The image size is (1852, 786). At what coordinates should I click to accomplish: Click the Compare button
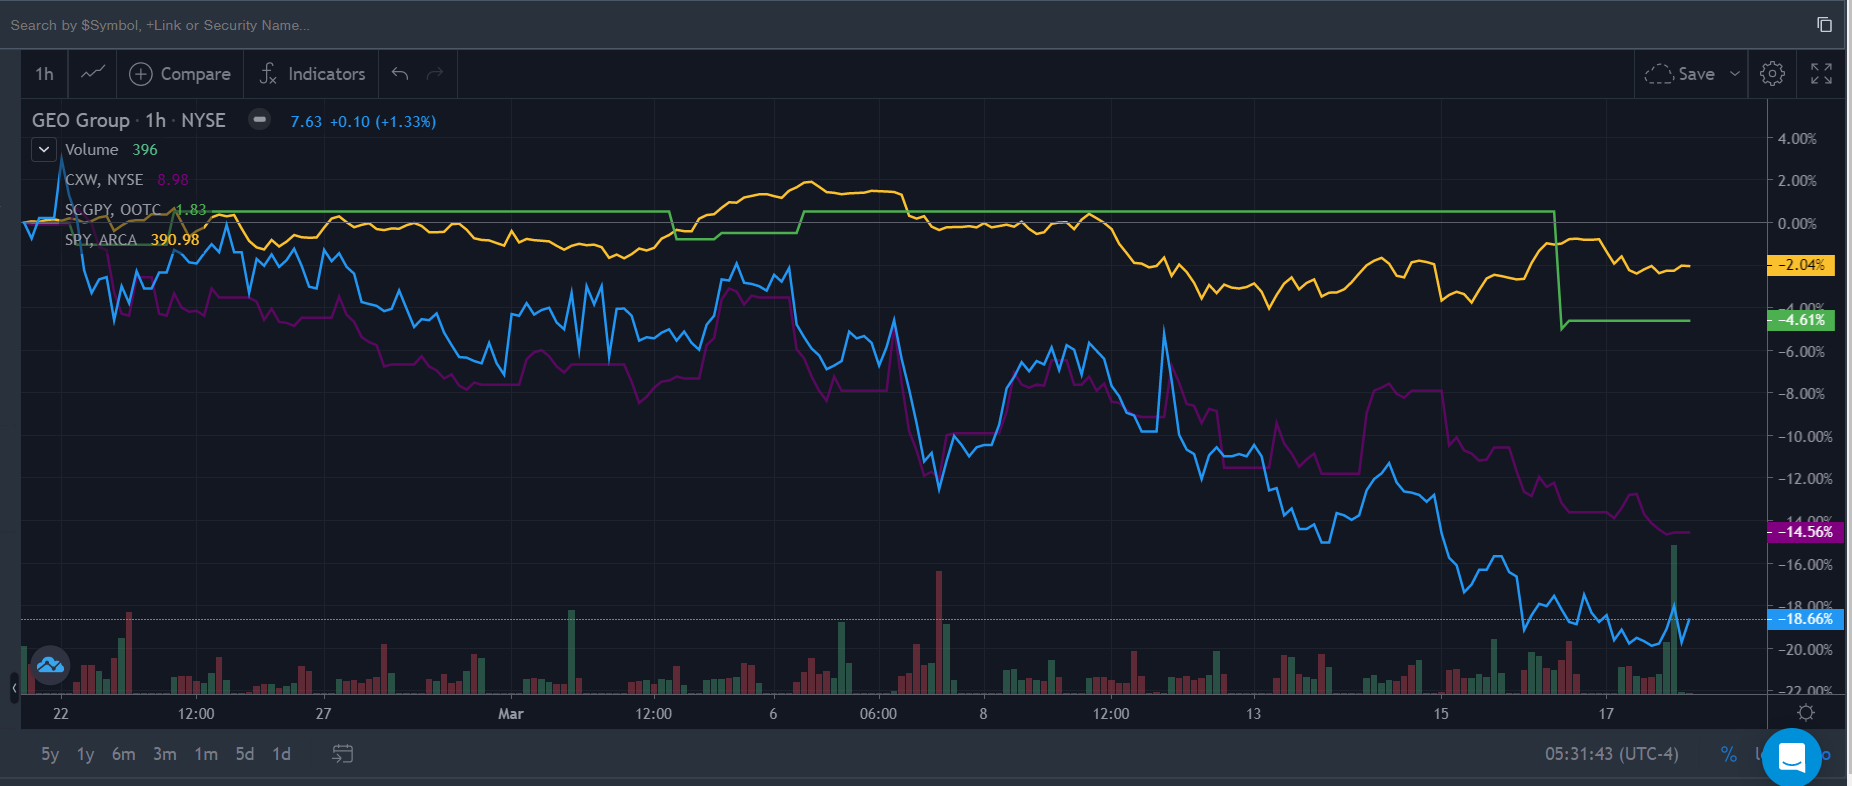180,74
